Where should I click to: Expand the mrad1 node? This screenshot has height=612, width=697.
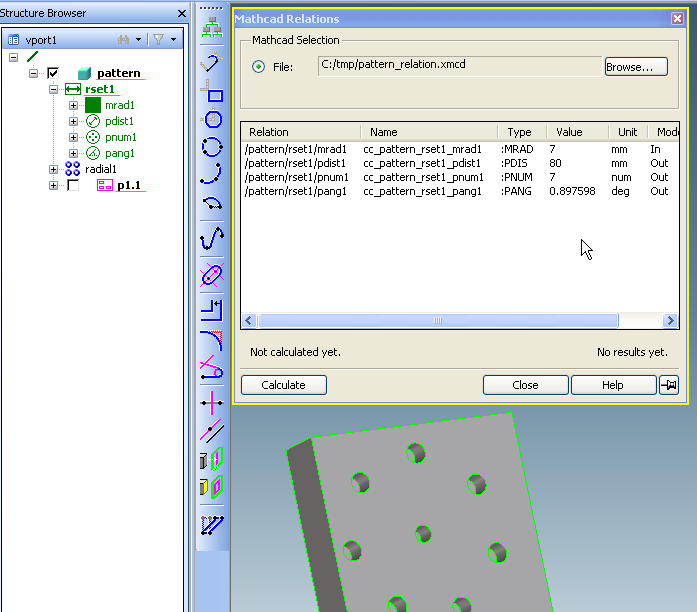pyautogui.click(x=73, y=105)
